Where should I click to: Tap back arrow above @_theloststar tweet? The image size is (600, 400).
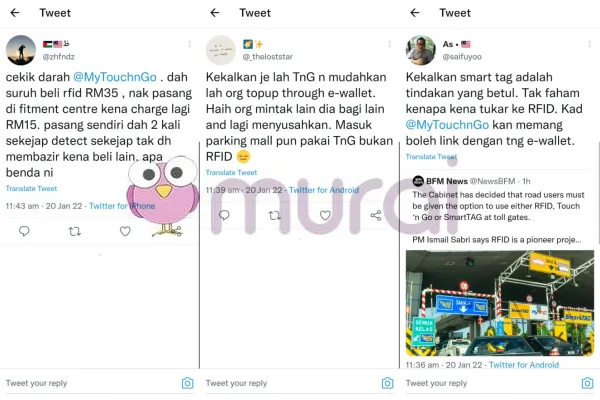coord(215,13)
